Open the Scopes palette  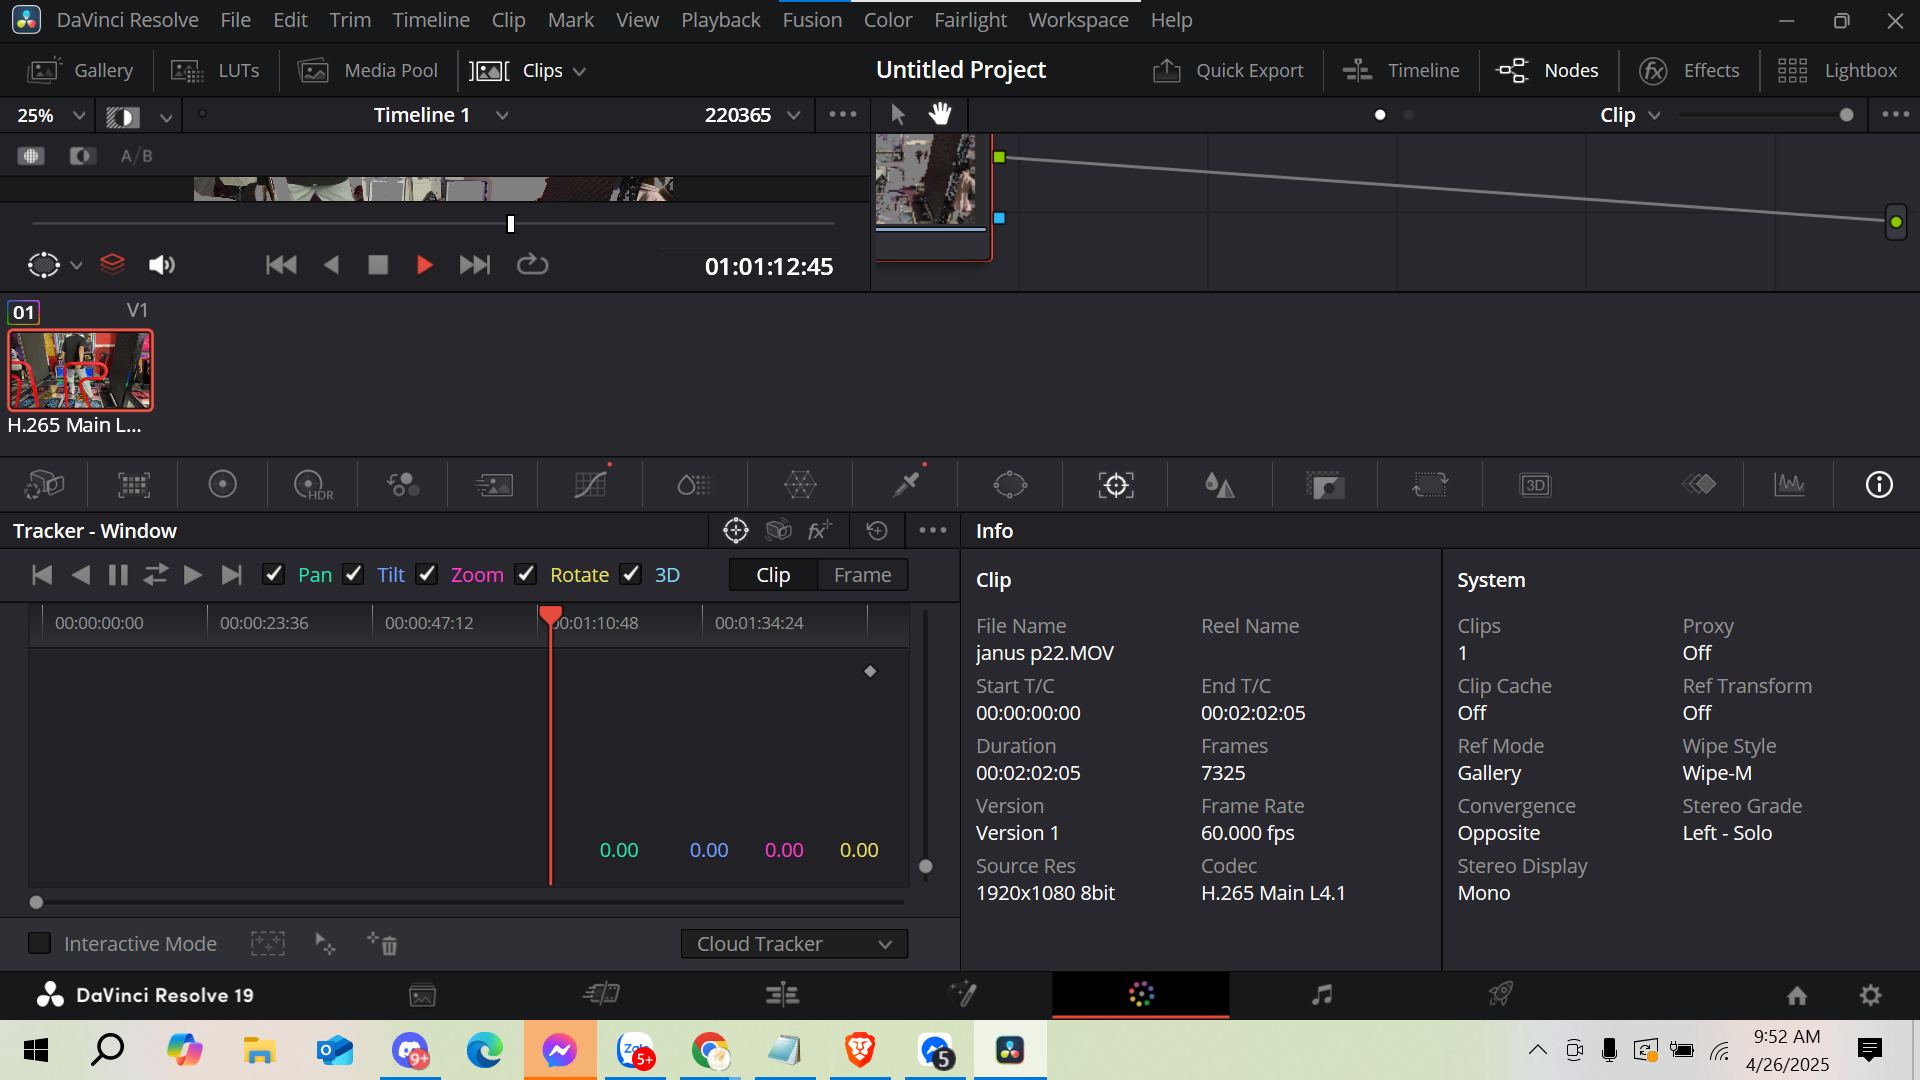point(1789,485)
